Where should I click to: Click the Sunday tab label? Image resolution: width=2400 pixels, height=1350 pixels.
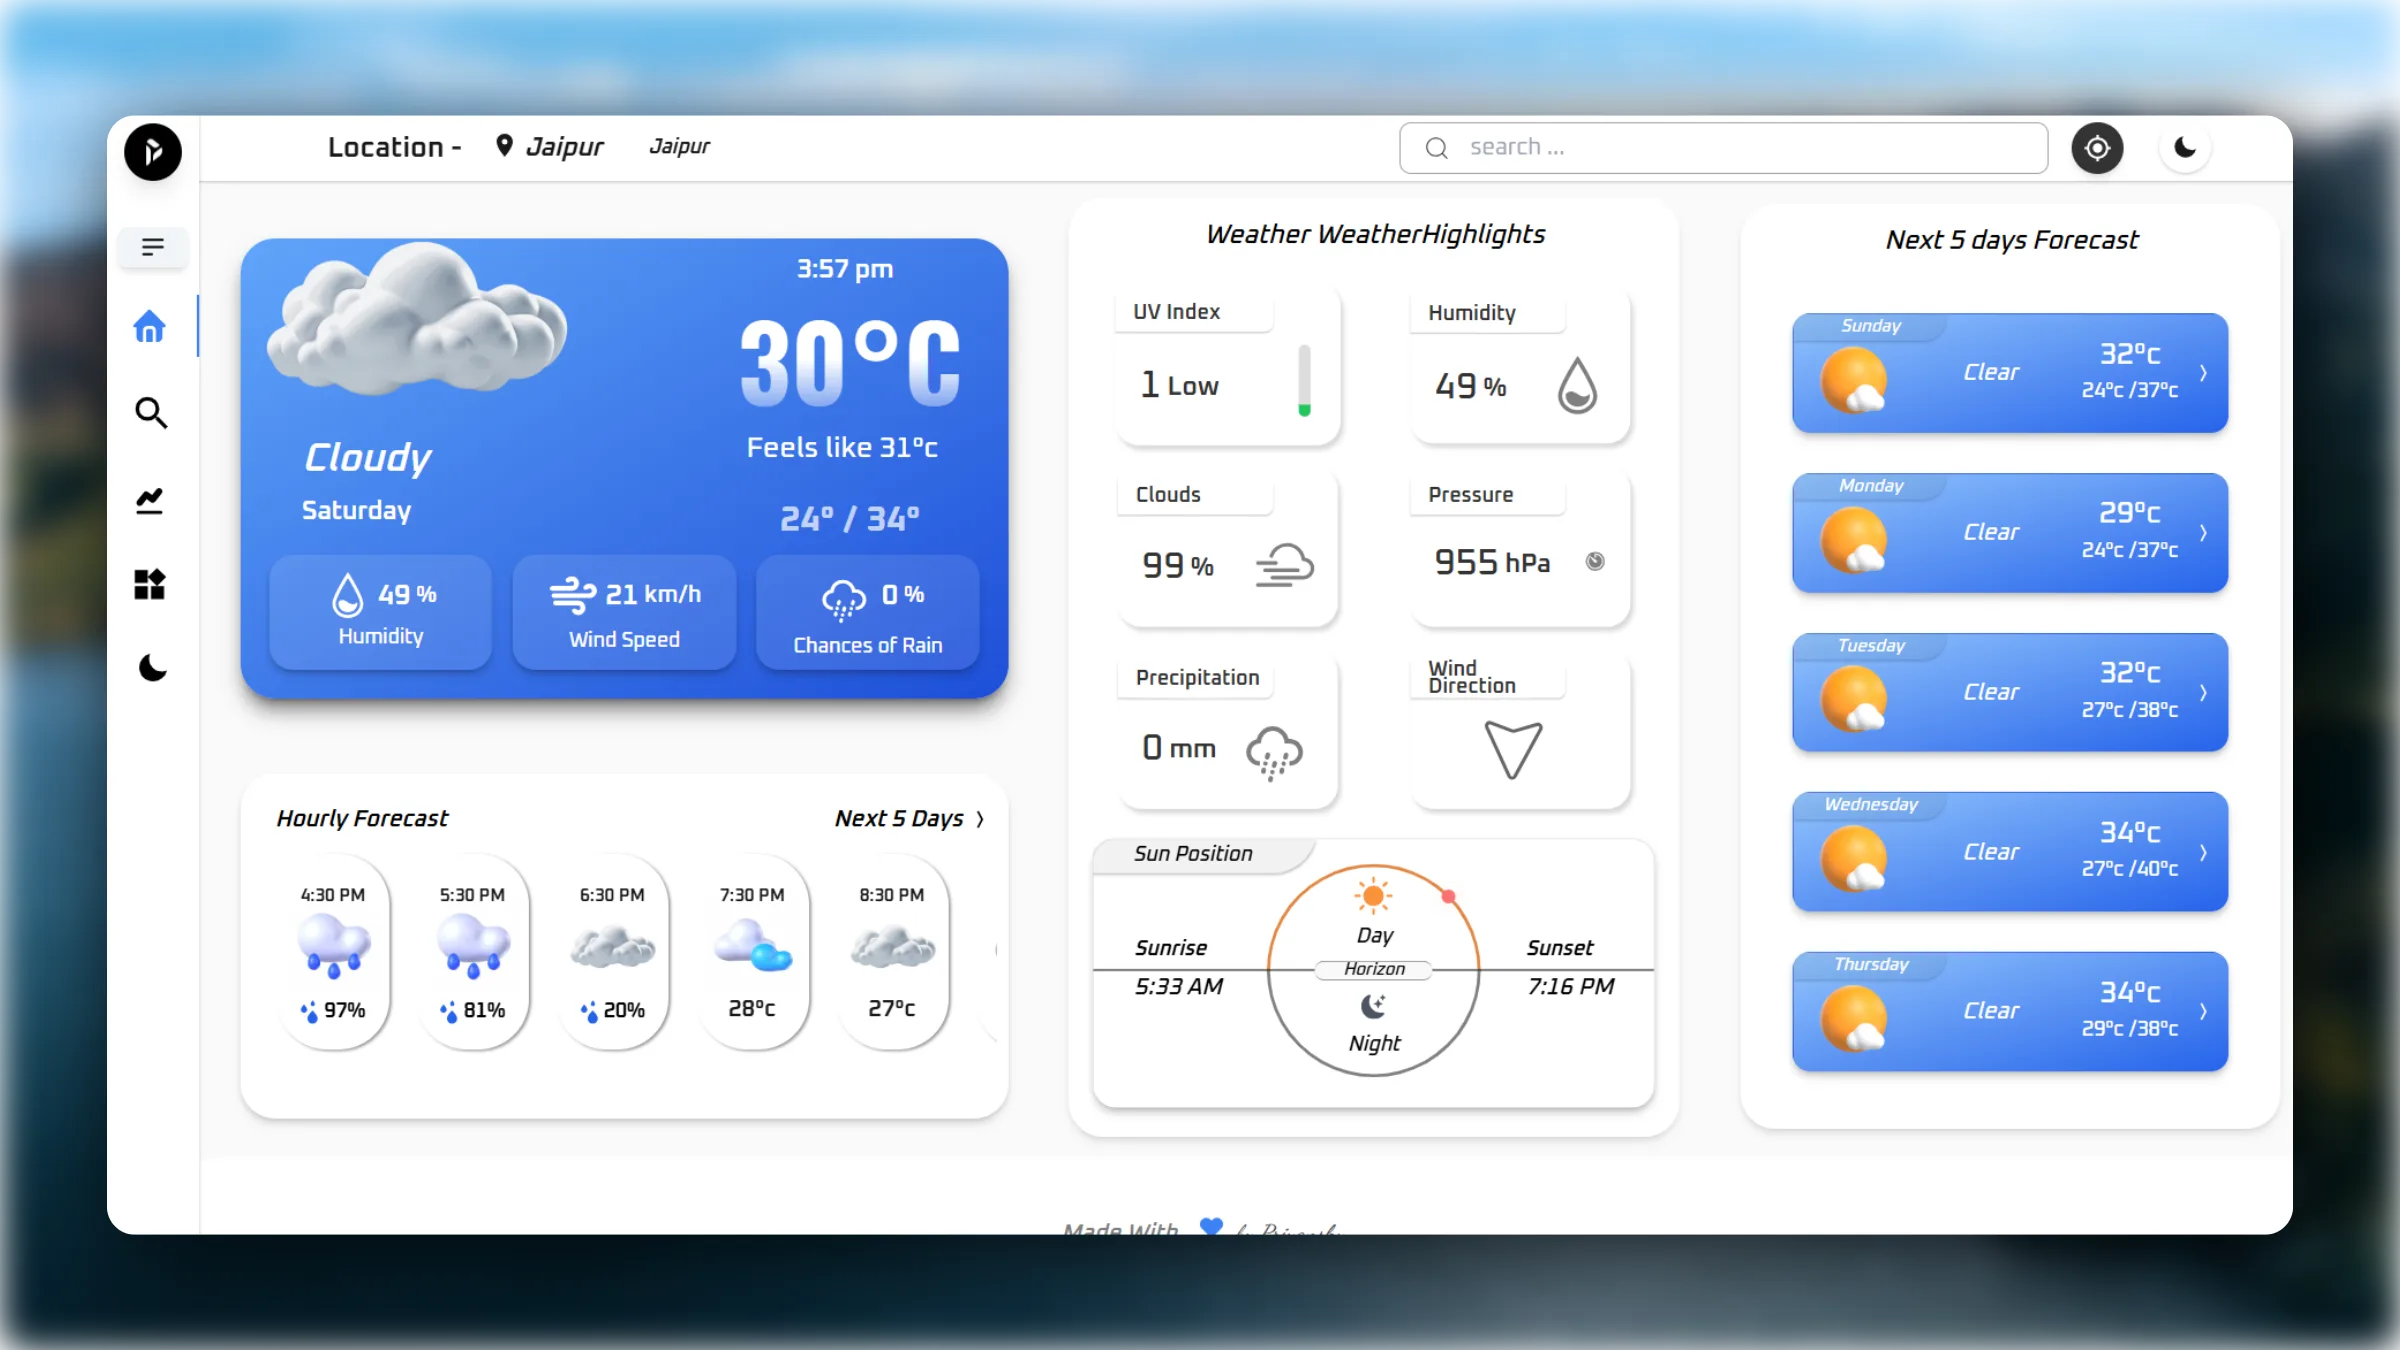[x=1871, y=326]
